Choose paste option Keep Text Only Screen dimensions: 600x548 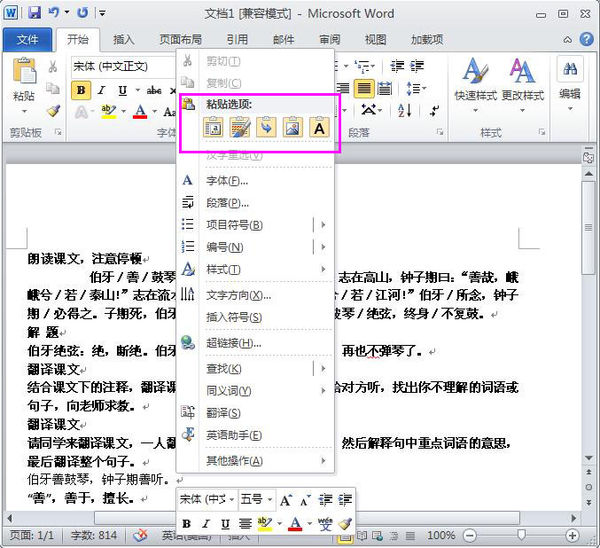pyautogui.click(x=319, y=127)
